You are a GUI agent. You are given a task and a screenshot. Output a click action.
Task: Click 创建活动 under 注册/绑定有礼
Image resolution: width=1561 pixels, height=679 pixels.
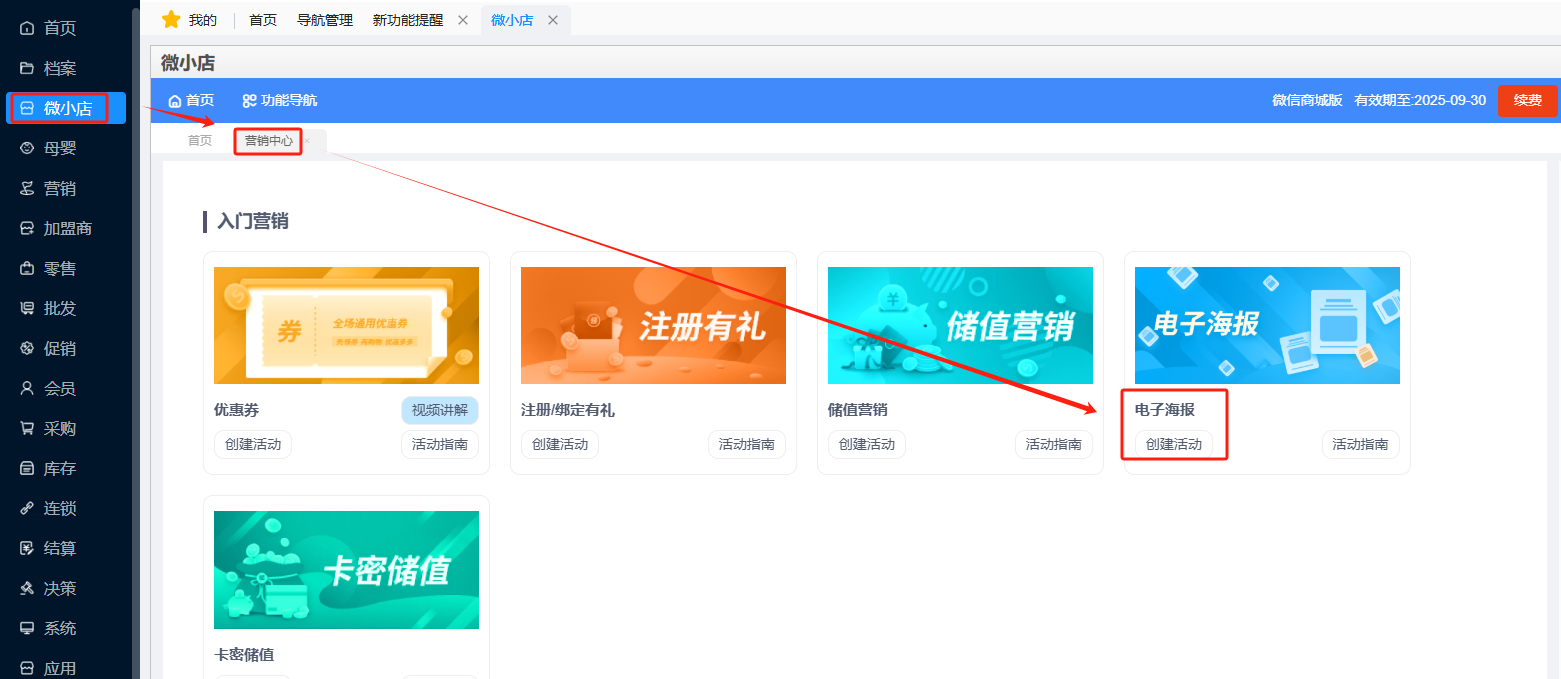(x=560, y=444)
